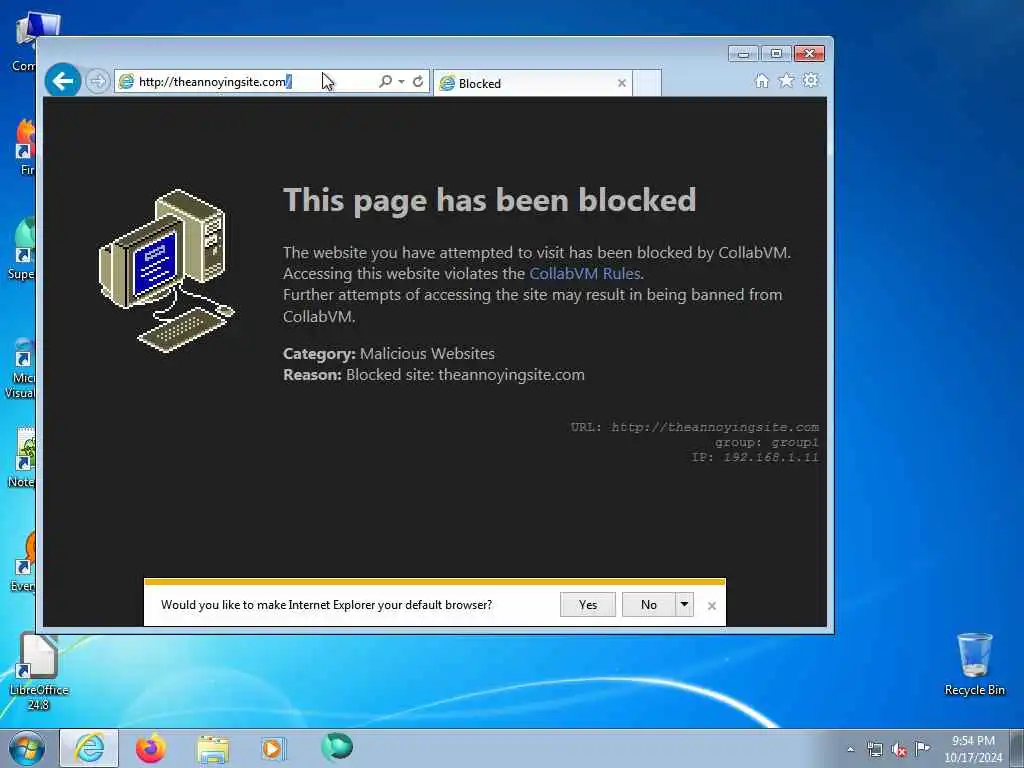Launch Firefox from the taskbar

(151, 748)
